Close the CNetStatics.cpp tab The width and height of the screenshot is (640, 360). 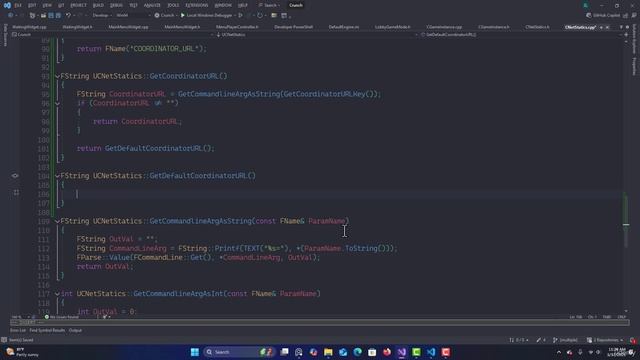click(x=607, y=27)
